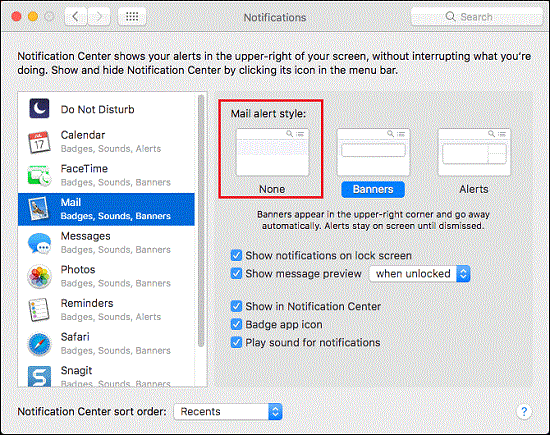This screenshot has height=435, width=550.
Task: Select the Messages row text
Action: coord(115,243)
